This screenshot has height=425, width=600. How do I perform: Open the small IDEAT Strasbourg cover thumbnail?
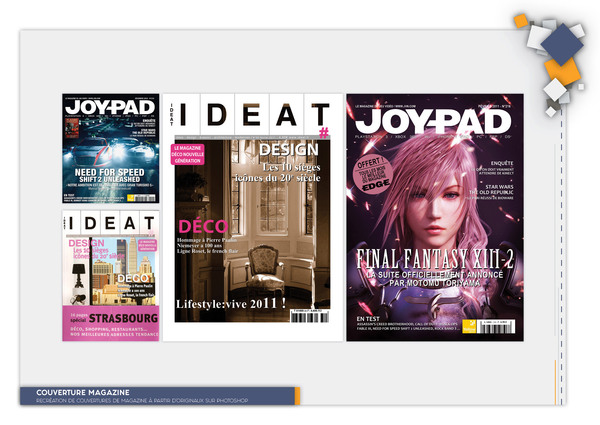tap(111, 275)
